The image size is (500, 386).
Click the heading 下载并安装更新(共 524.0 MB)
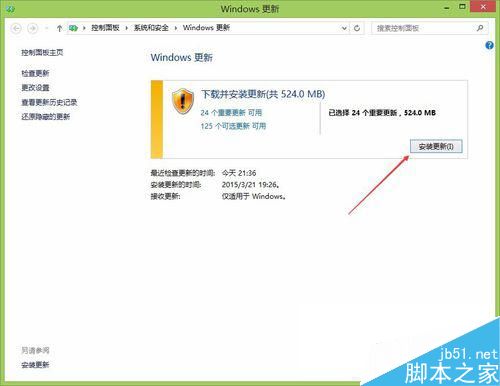(263, 94)
